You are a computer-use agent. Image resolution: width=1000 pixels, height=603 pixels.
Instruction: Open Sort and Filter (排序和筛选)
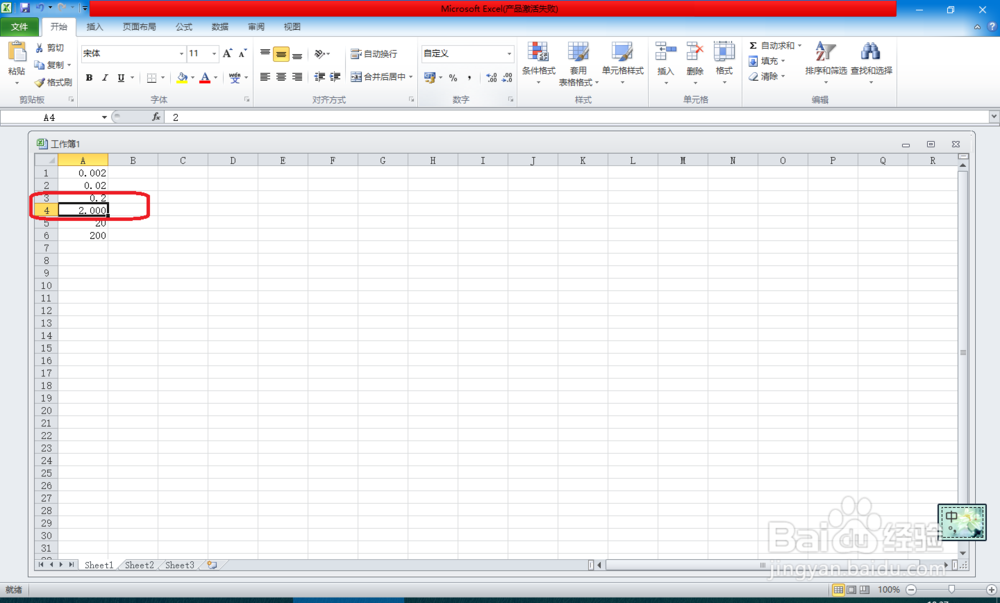point(826,61)
